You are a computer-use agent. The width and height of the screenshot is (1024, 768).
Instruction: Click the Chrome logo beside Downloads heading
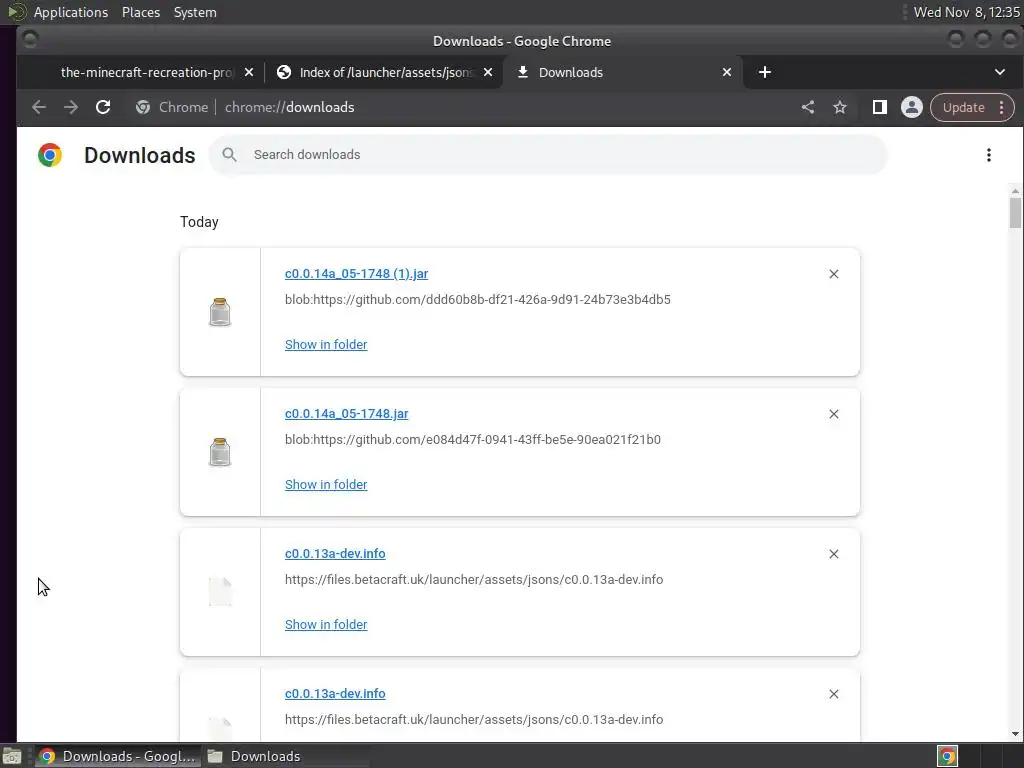coord(50,155)
